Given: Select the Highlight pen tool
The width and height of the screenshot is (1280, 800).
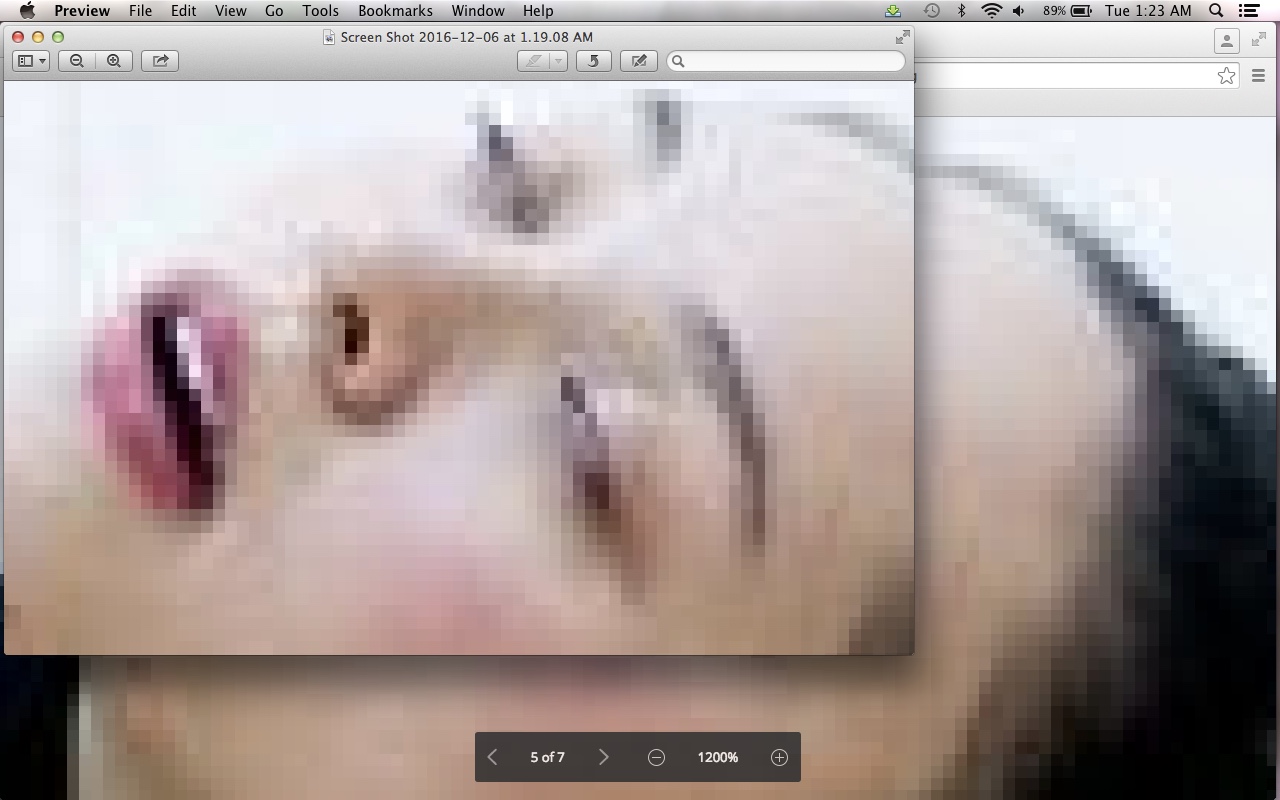Looking at the screenshot, I should [x=535, y=61].
